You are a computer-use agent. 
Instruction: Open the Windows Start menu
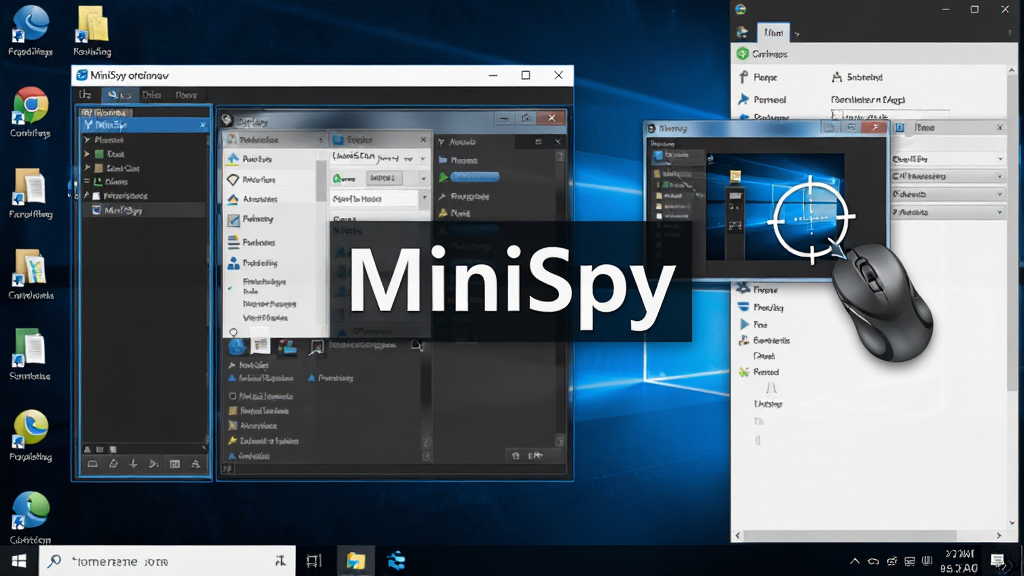[x=19, y=561]
